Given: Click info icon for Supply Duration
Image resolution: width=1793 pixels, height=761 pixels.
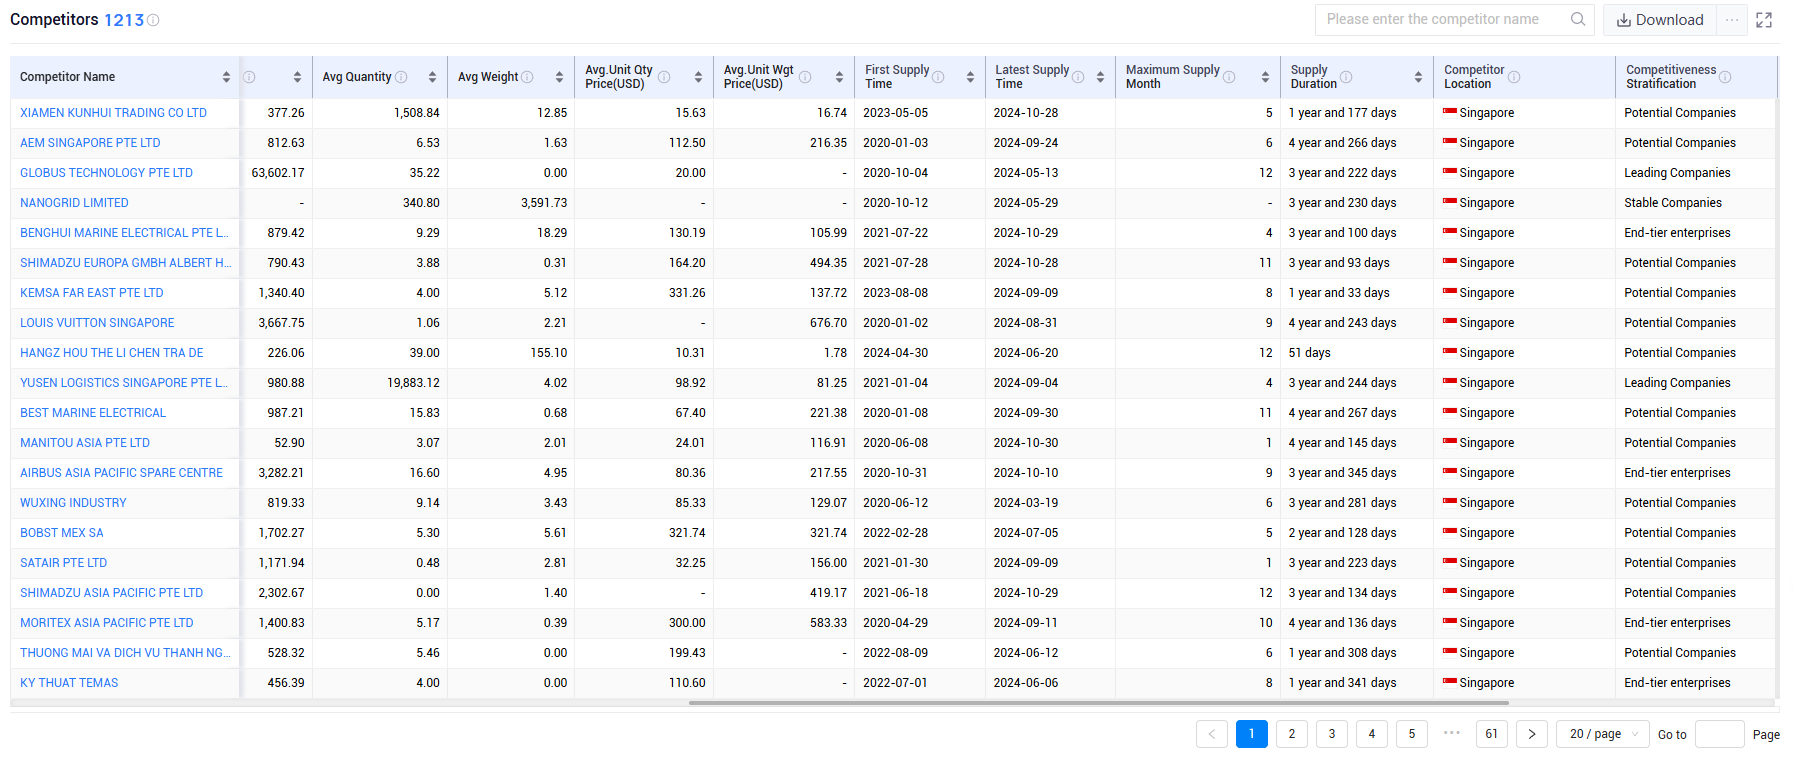Looking at the screenshot, I should click(x=1346, y=77).
